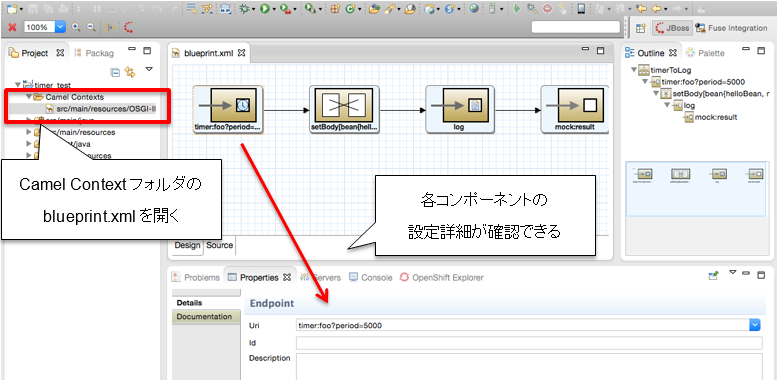This screenshot has width=780, height=381.
Task: Open Project view menu triangle
Action: coord(149,70)
